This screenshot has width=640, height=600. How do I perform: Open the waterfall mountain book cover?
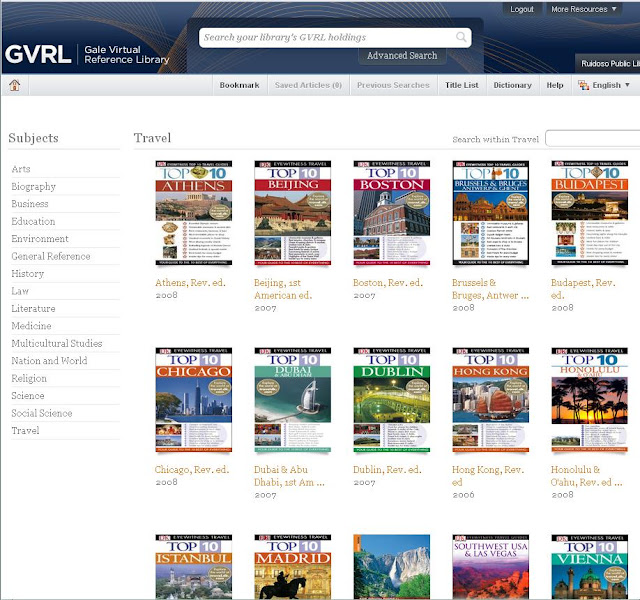[392, 567]
